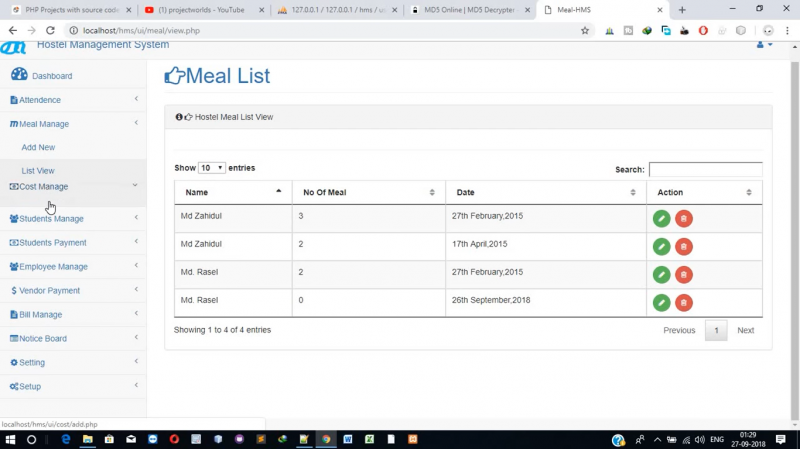Viewport: 800px width, 449px height.
Task: Click the user profile icon at top right
Action: coord(764,45)
